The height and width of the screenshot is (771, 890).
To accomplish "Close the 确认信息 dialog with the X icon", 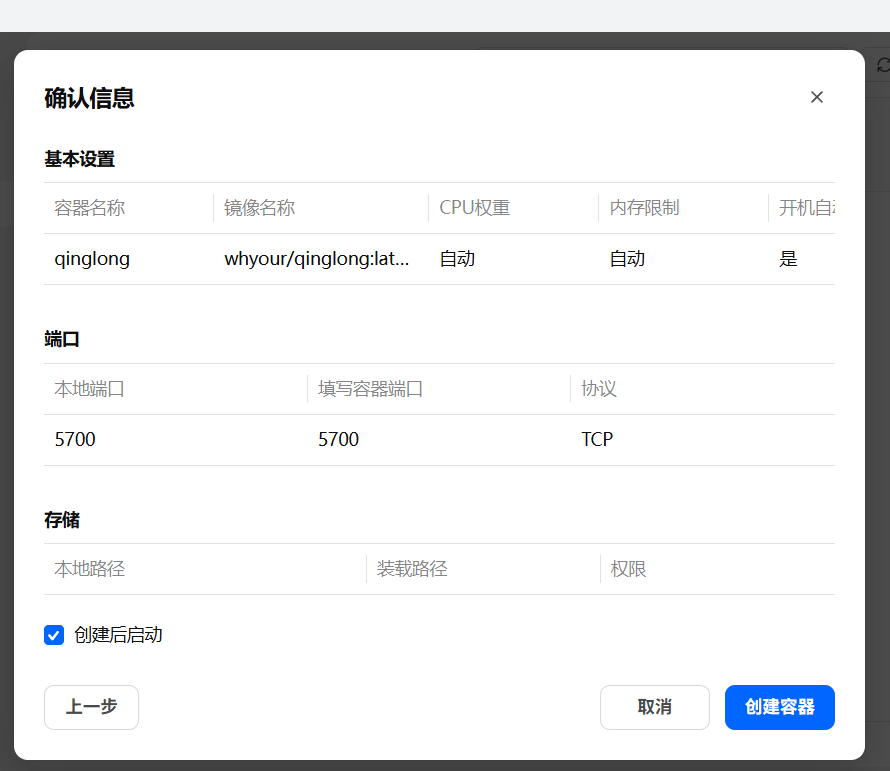I will (817, 97).
